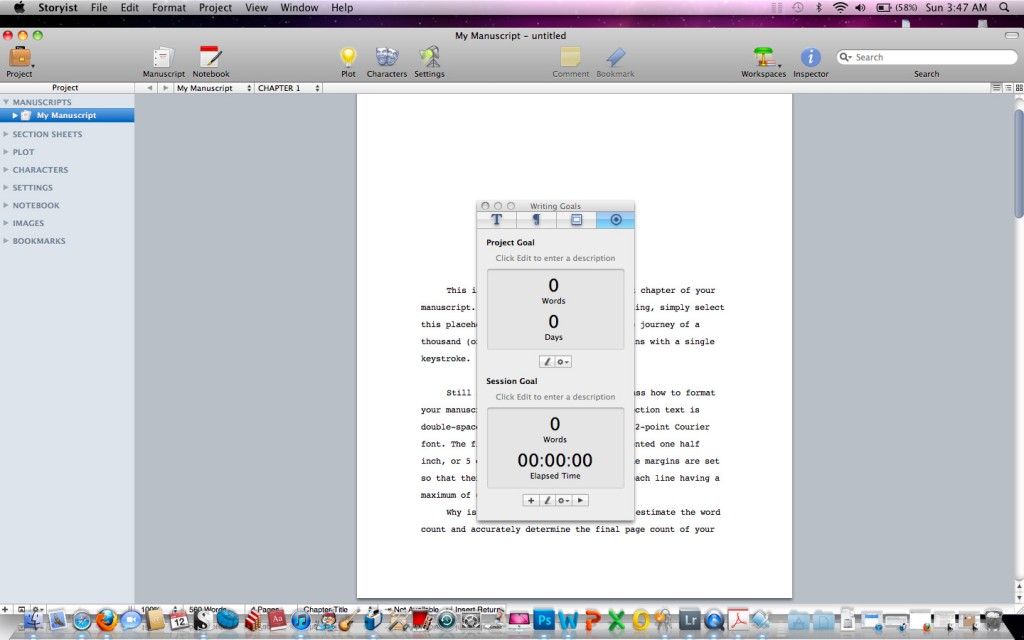Click the Wi-Fi status icon
Image resolution: width=1024 pixels, height=640 pixels.
[x=840, y=8]
